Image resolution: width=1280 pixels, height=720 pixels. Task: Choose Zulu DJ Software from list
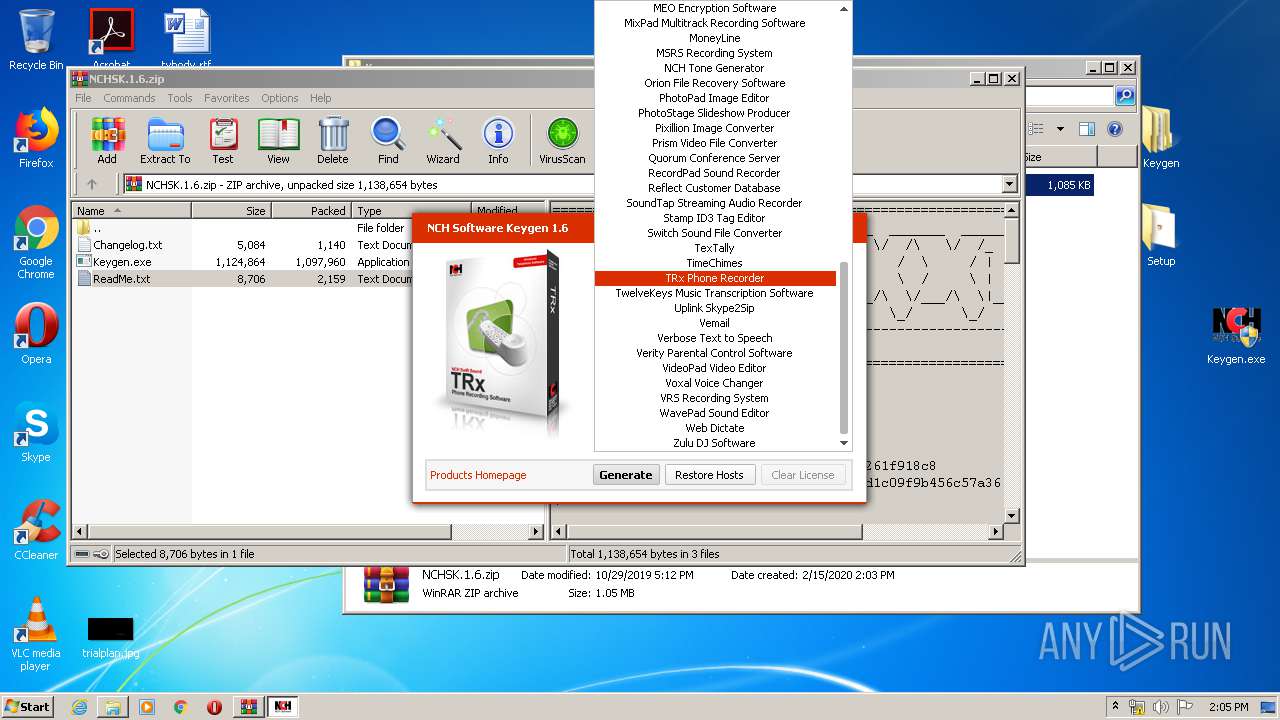coord(714,443)
